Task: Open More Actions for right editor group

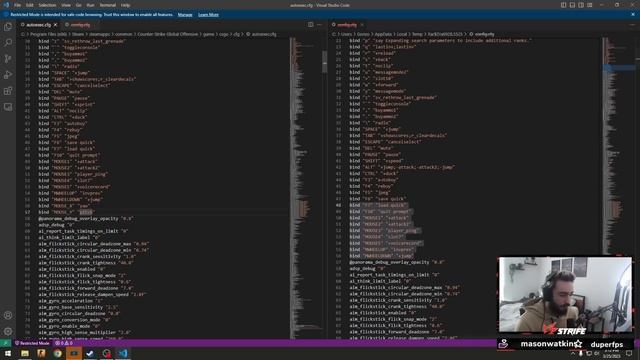Action: (632, 24)
